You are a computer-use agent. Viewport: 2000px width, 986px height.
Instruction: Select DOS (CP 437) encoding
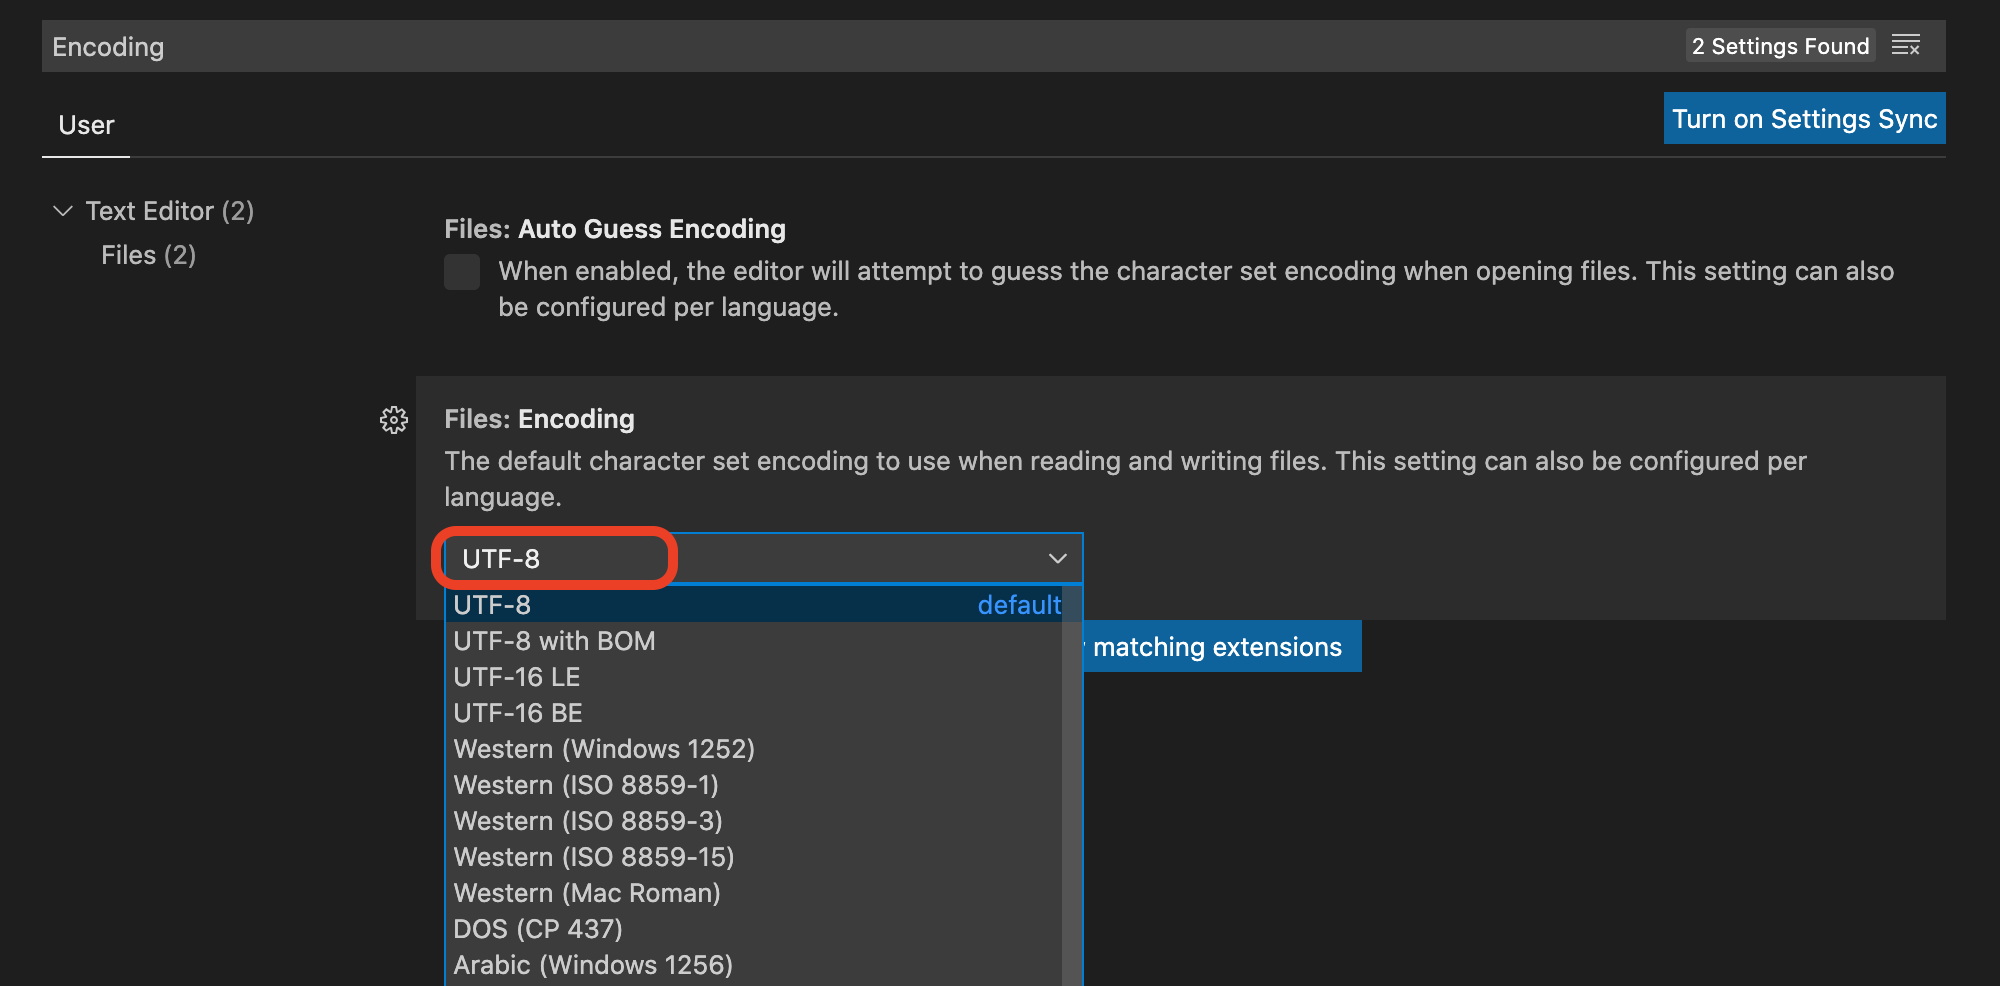538,929
